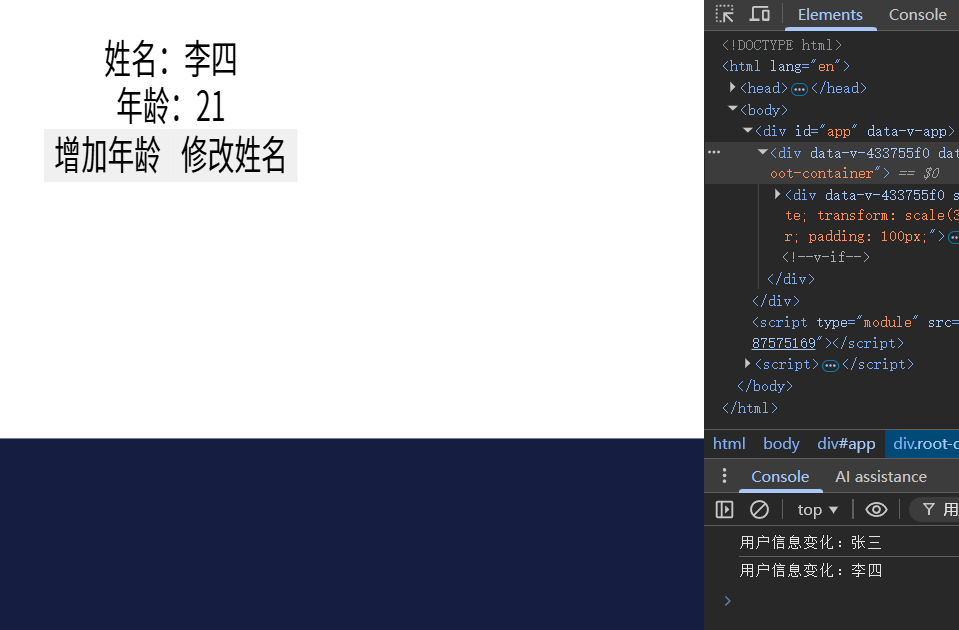Clear console with the ban icon
959x630 pixels.
759,510
